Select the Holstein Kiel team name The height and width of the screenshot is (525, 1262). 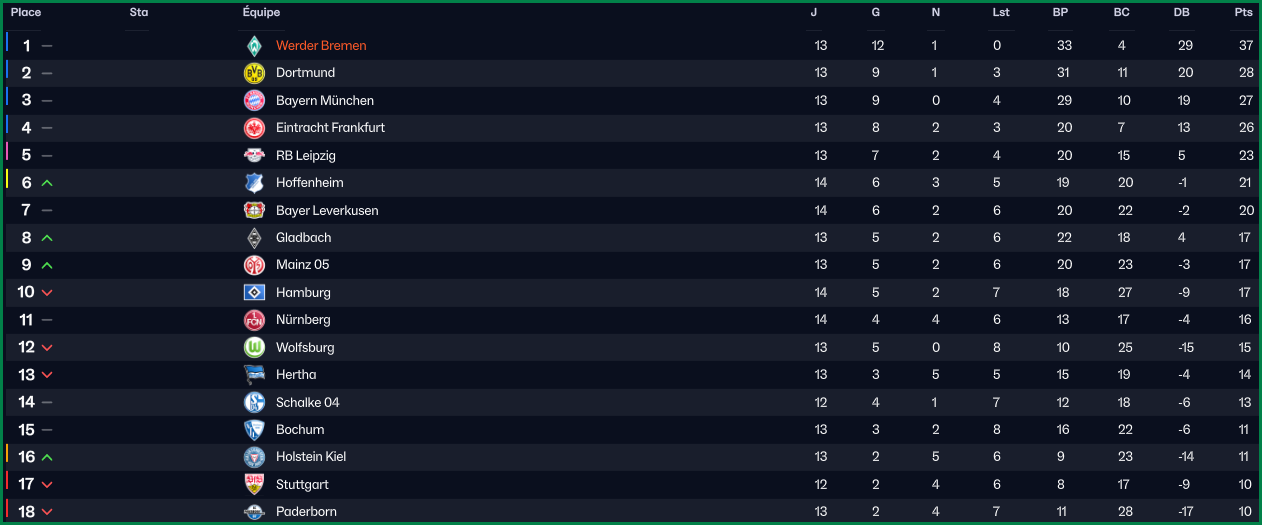tap(311, 456)
